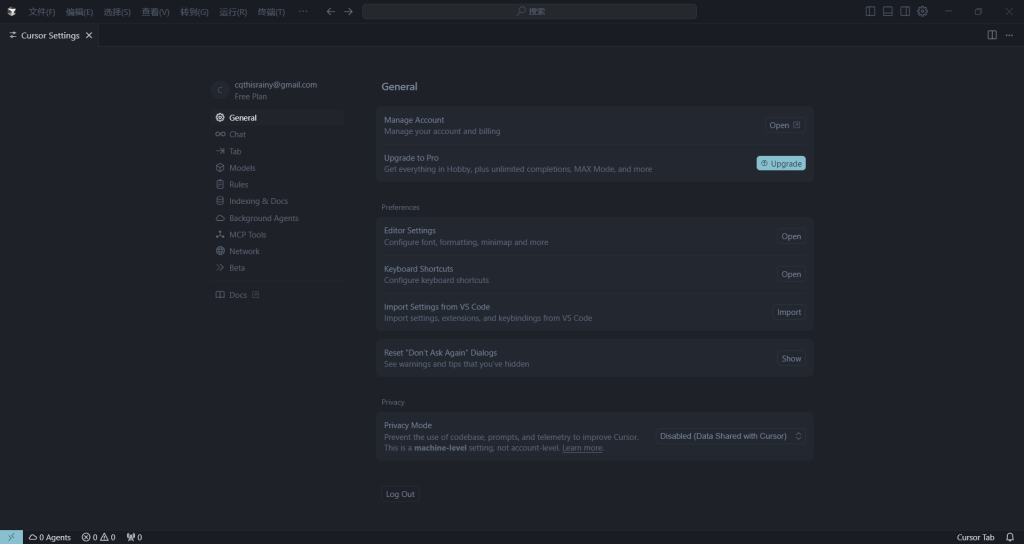Click the Free Plan label
This screenshot has width=1024, height=544.
coord(251,97)
